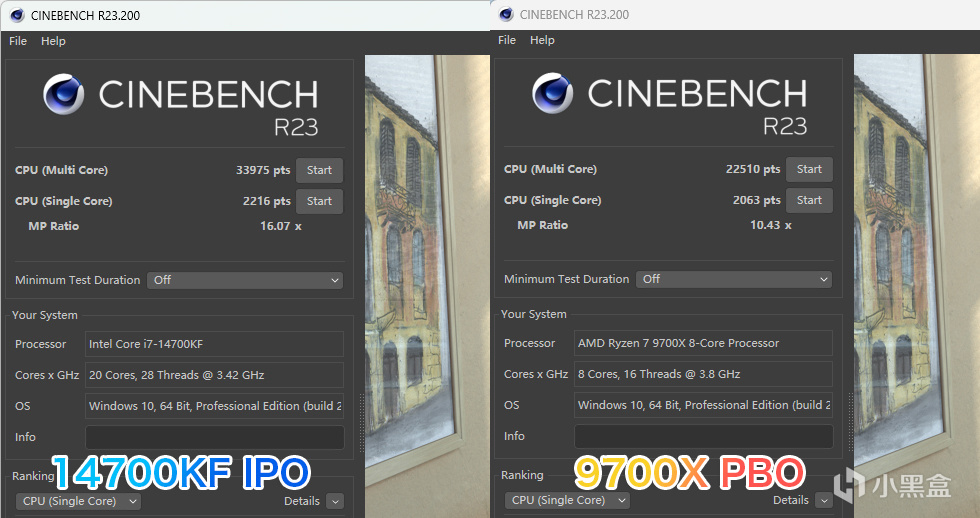Click Cinebench sphere logo in right window
This screenshot has width=980, height=518.
coord(552,93)
